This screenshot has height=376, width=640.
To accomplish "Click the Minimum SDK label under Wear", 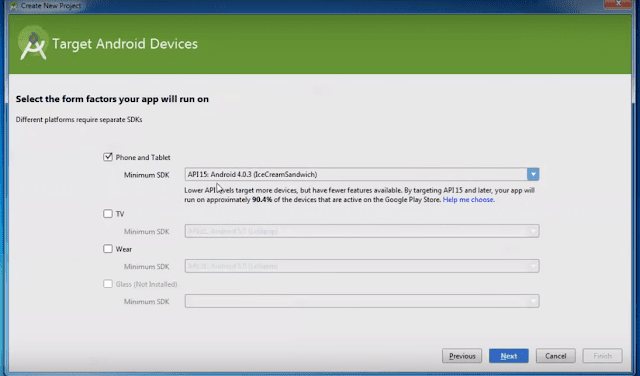I will pyautogui.click(x=147, y=267).
